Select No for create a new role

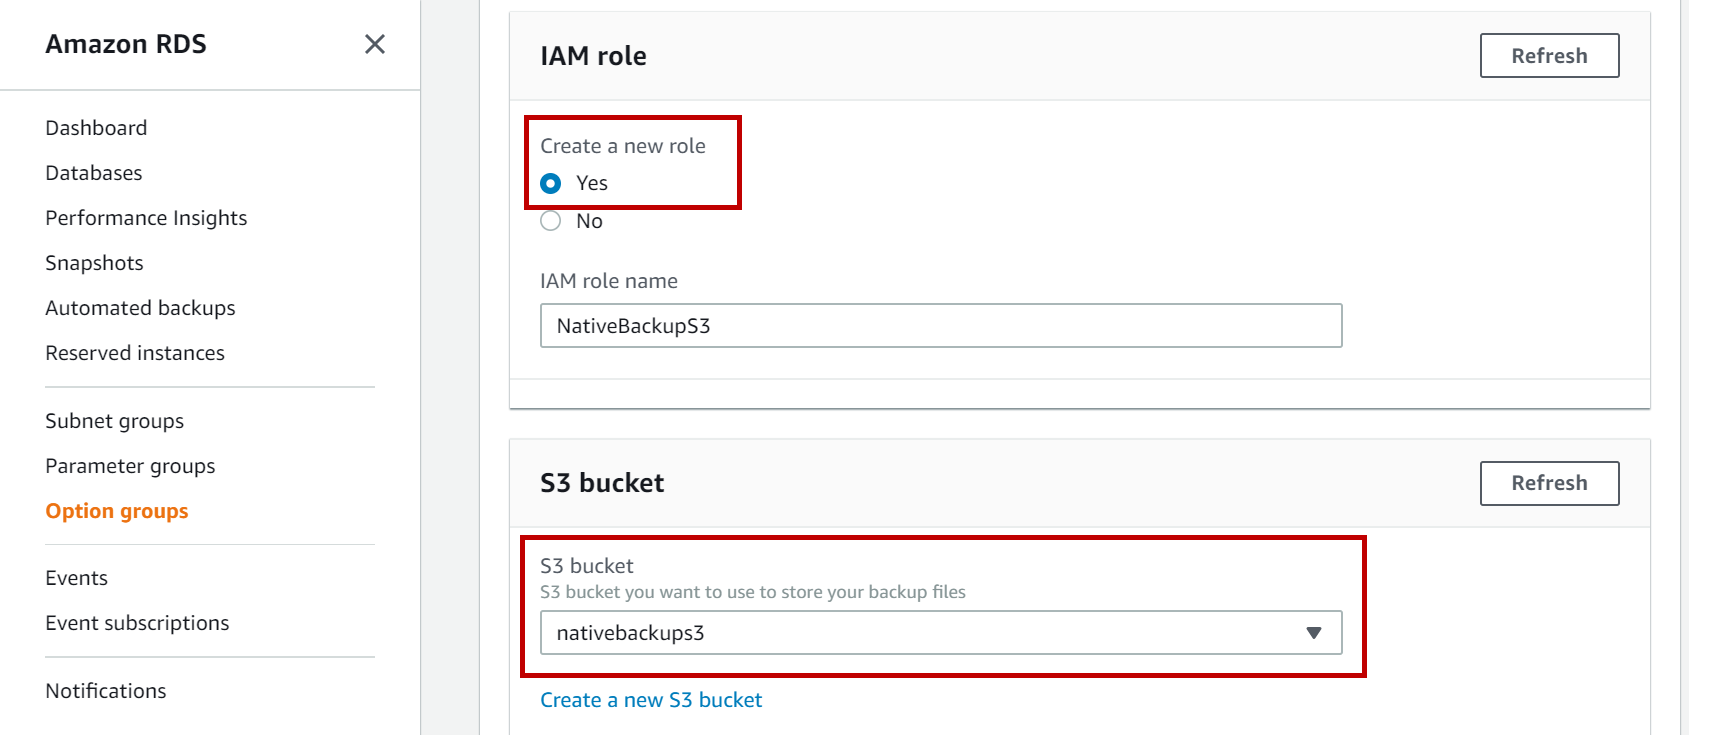[551, 221]
